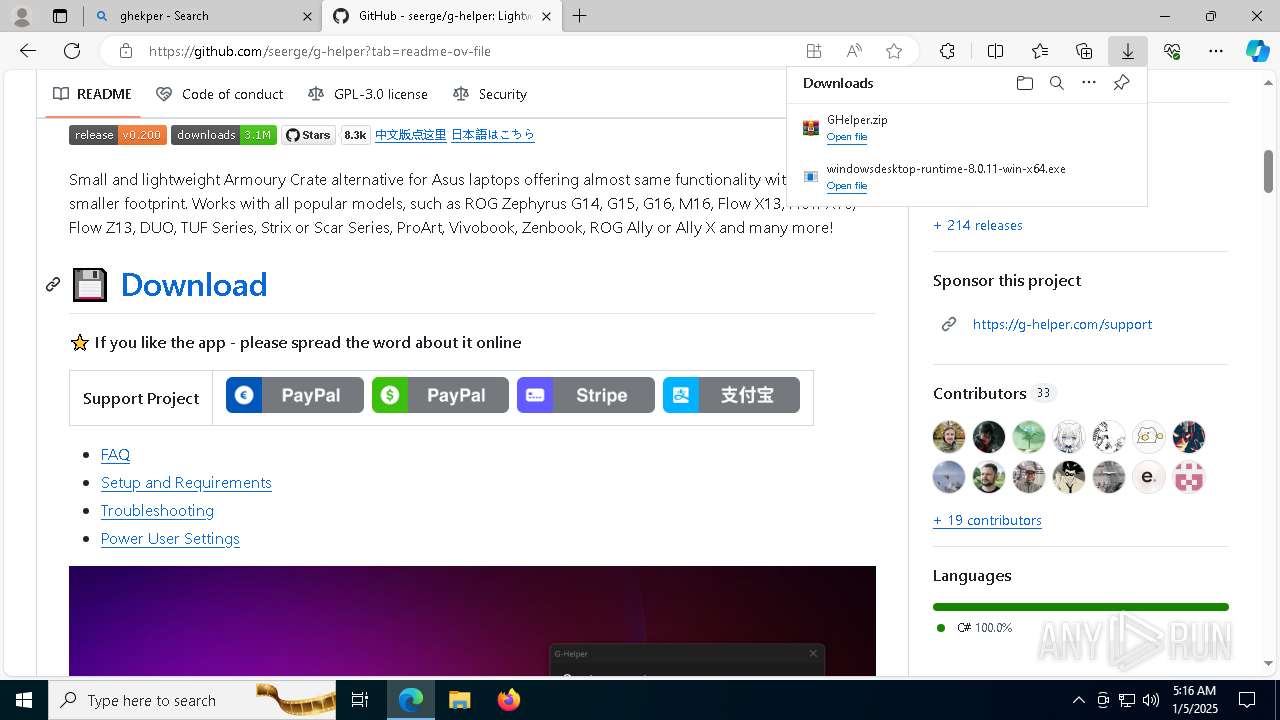Image resolution: width=1280 pixels, height=720 pixels.
Task: Click the release v0.200 badge
Action: pos(118,135)
